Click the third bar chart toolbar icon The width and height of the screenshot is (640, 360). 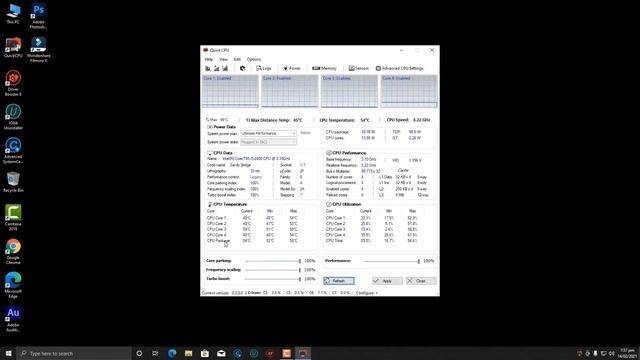pos(225,68)
